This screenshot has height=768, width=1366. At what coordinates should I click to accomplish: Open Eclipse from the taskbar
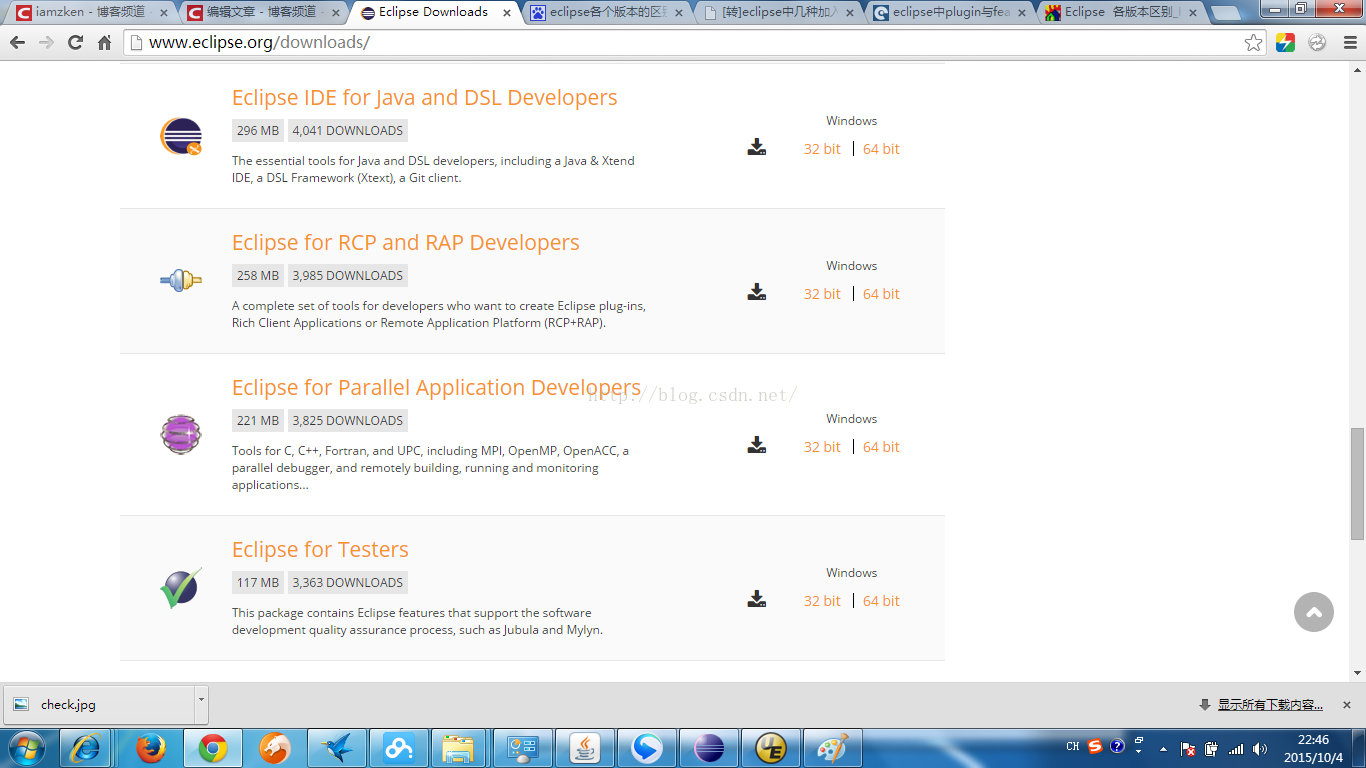pyautogui.click(x=709, y=748)
